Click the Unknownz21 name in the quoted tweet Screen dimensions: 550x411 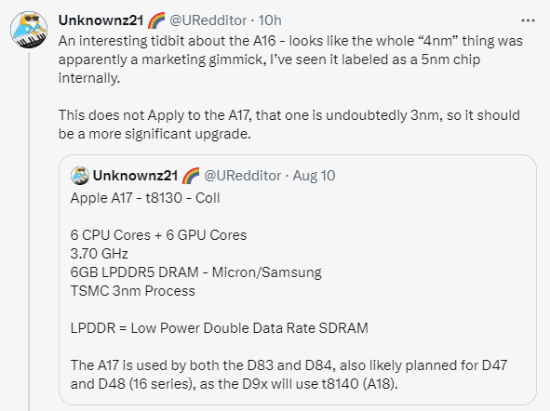click(135, 176)
